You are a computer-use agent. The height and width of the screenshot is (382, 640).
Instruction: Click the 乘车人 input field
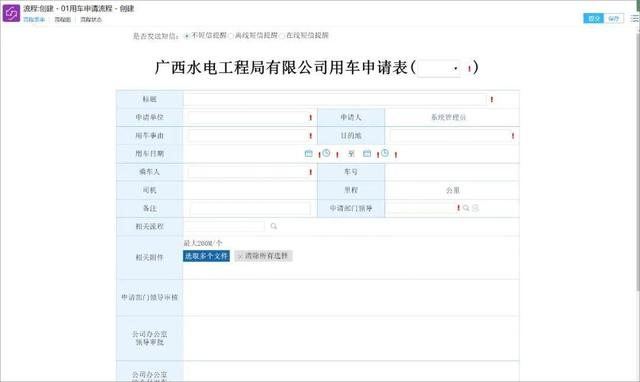pyautogui.click(x=247, y=172)
